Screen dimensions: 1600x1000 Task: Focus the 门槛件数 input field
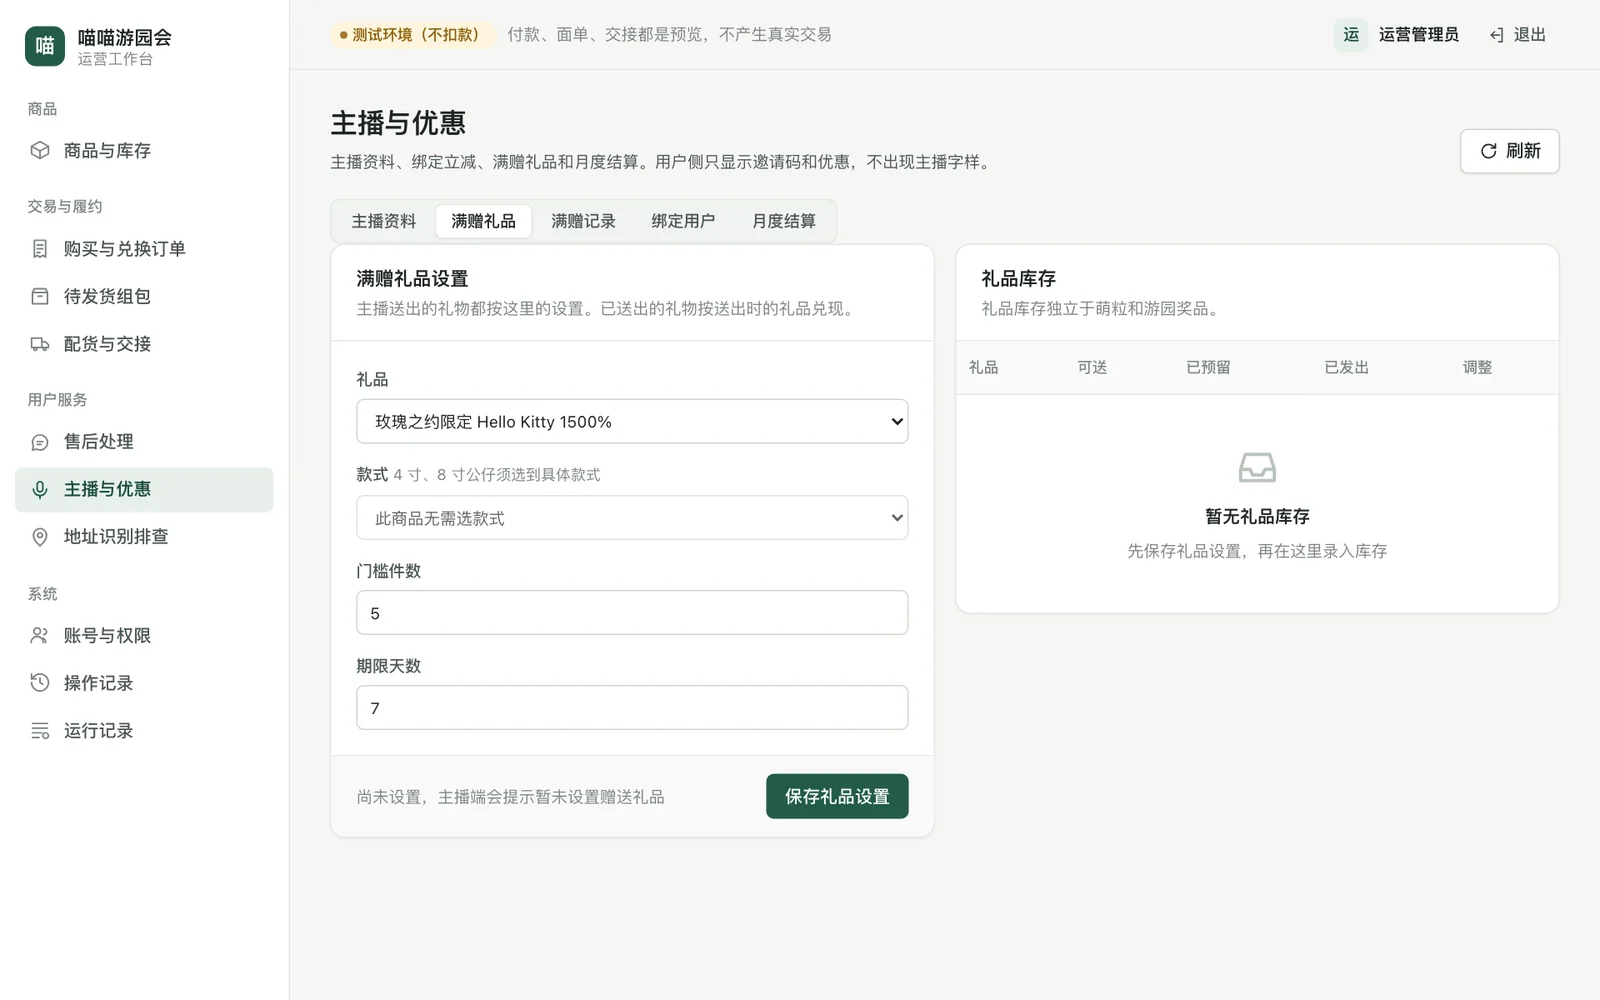point(632,613)
